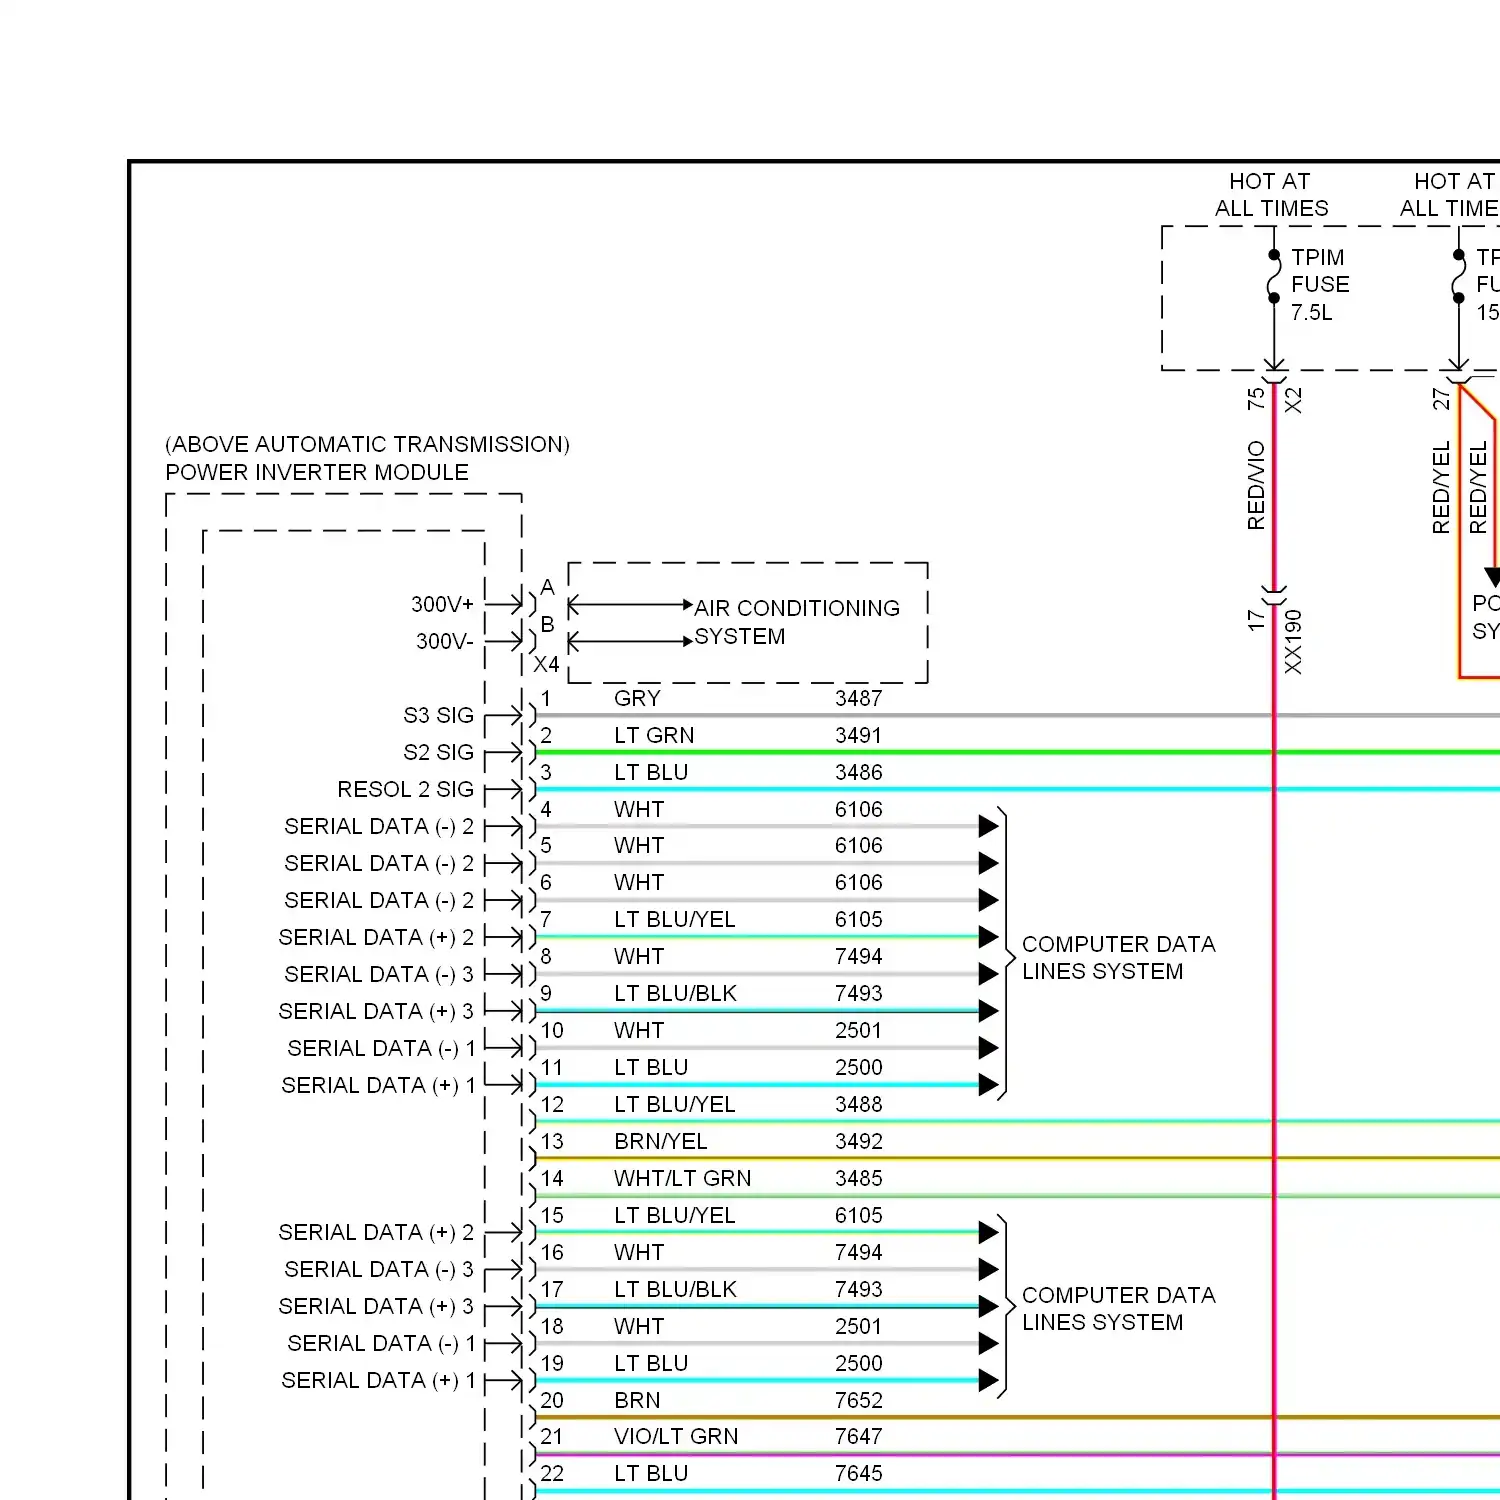Click the BRN label on pin 20
The width and height of the screenshot is (1500, 1500).
(637, 1400)
